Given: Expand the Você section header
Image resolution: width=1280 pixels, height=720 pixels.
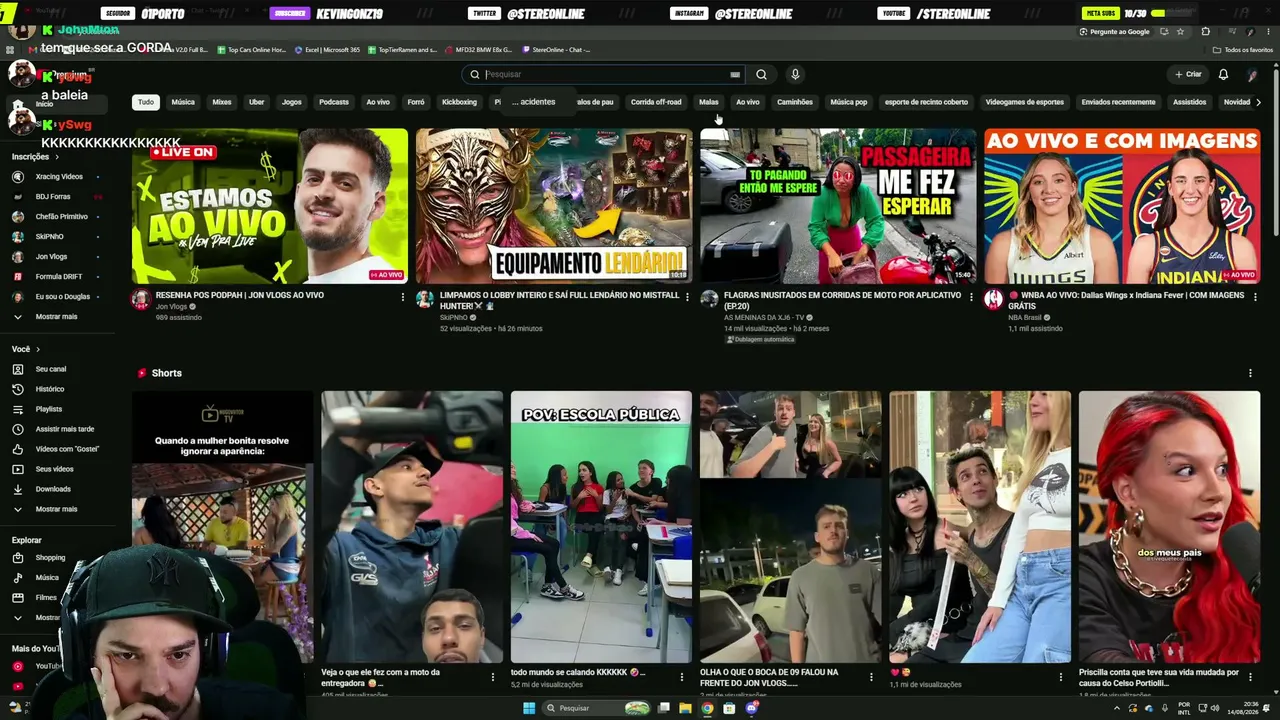Looking at the screenshot, I should [26, 349].
